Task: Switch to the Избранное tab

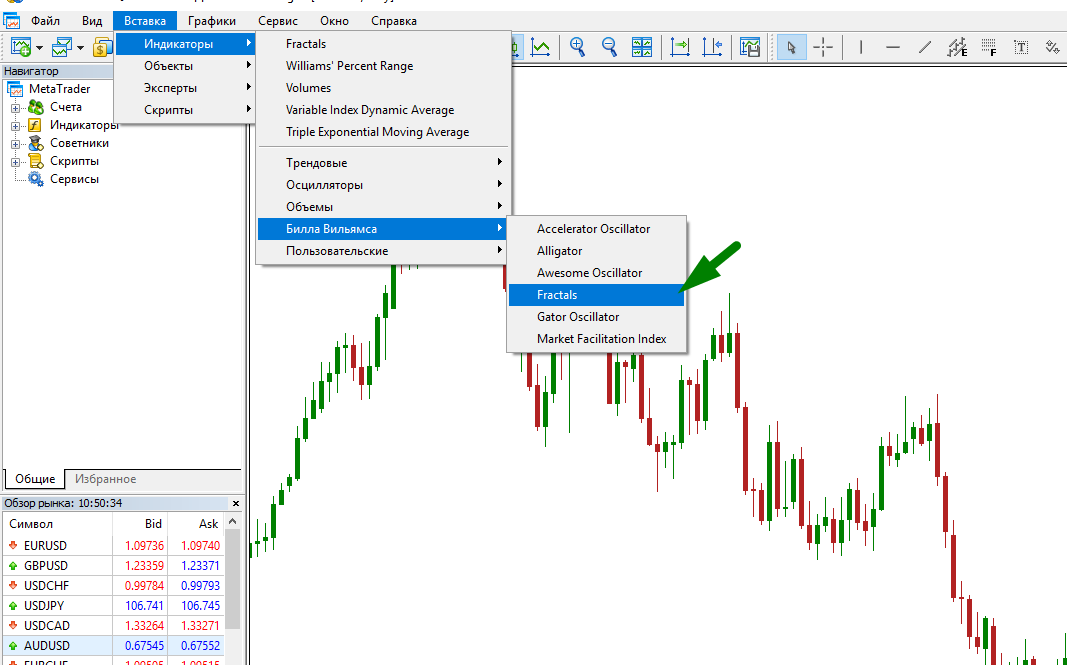Action: [x=105, y=479]
